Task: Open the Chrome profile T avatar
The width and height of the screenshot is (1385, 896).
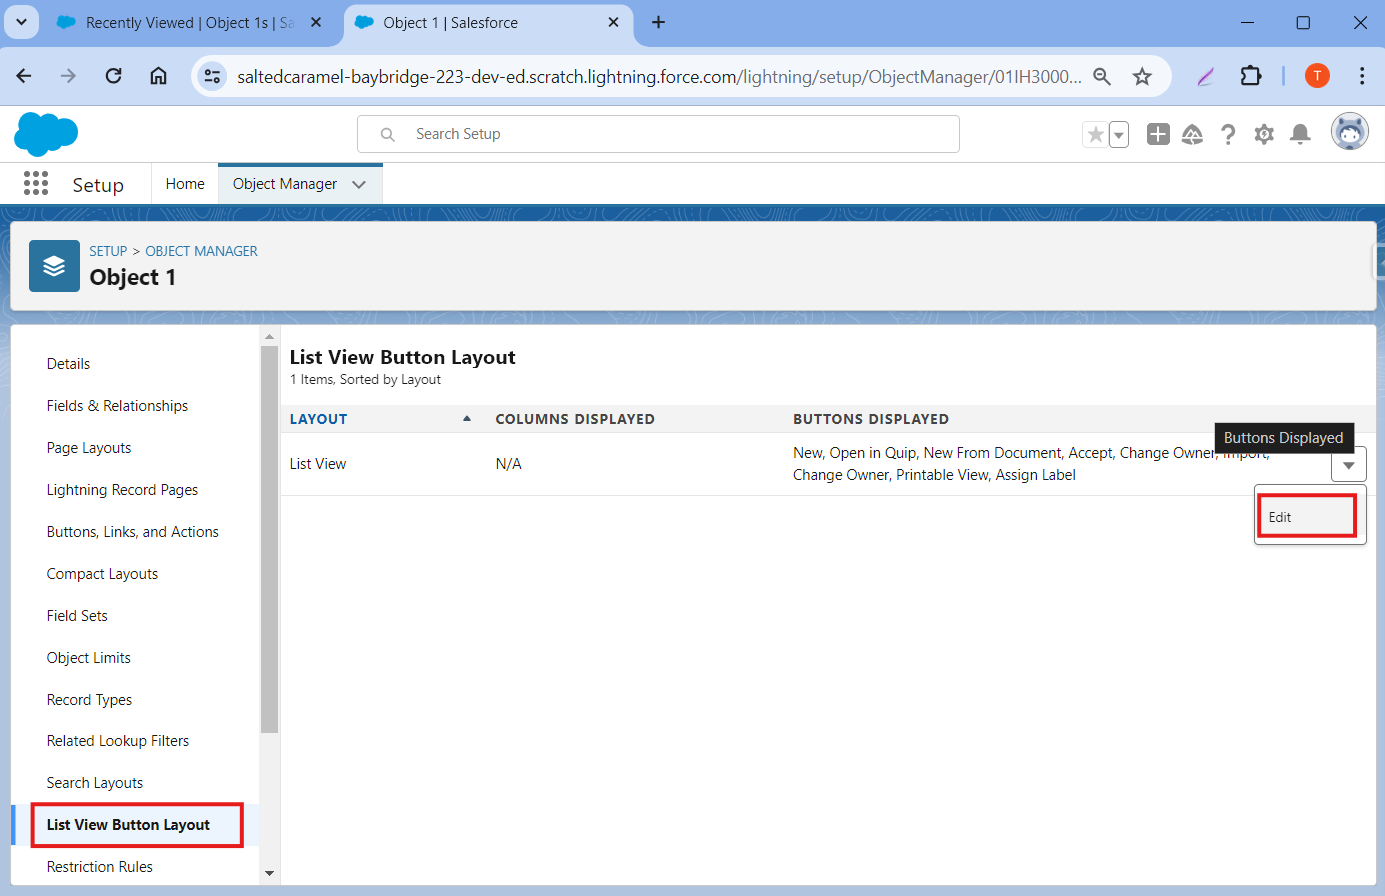Action: [x=1317, y=76]
